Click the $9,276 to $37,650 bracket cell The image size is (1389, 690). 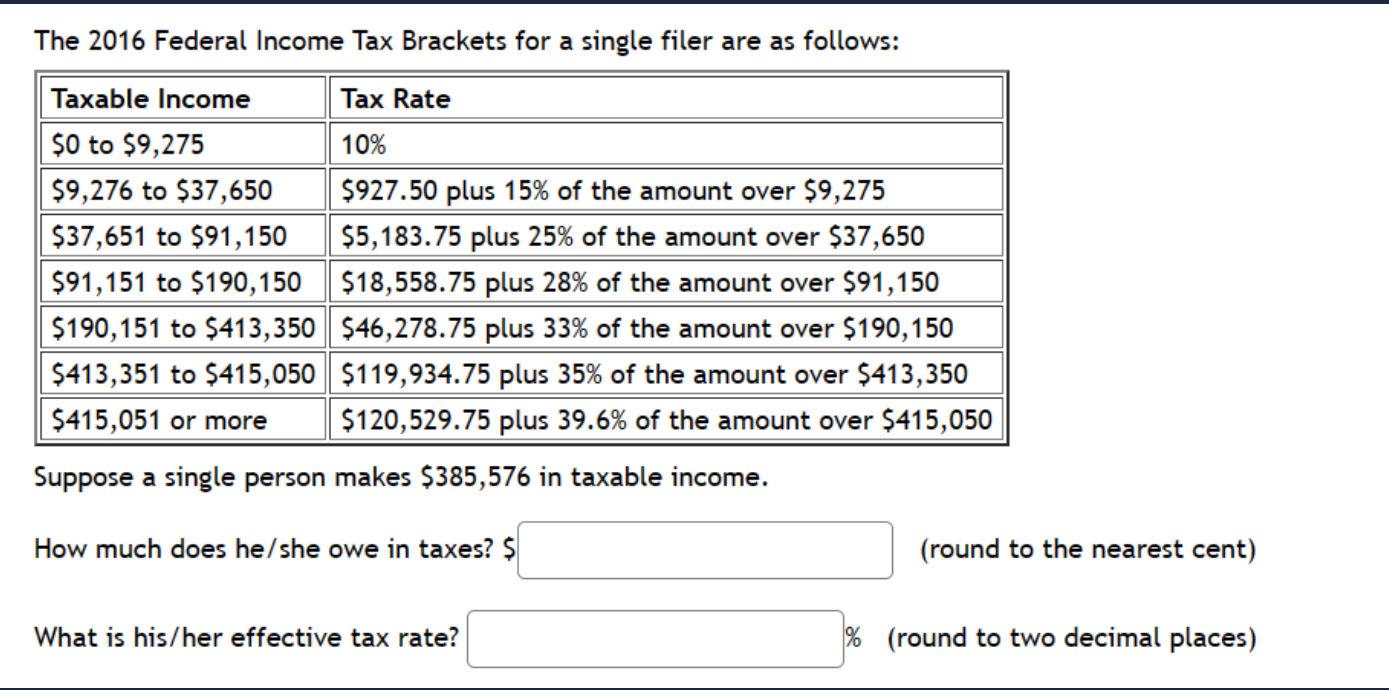183,191
